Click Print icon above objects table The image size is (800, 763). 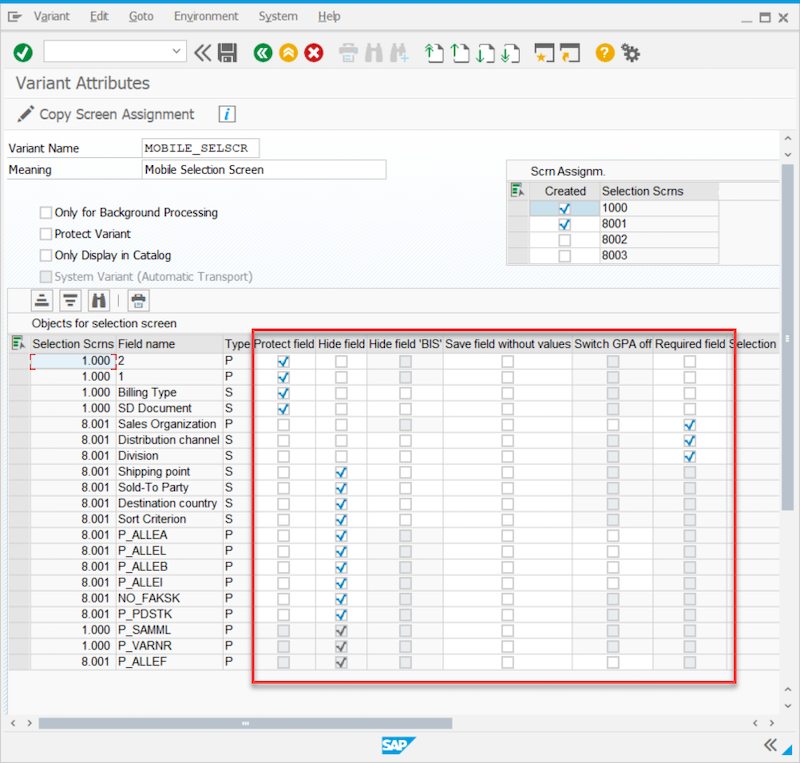click(x=138, y=301)
